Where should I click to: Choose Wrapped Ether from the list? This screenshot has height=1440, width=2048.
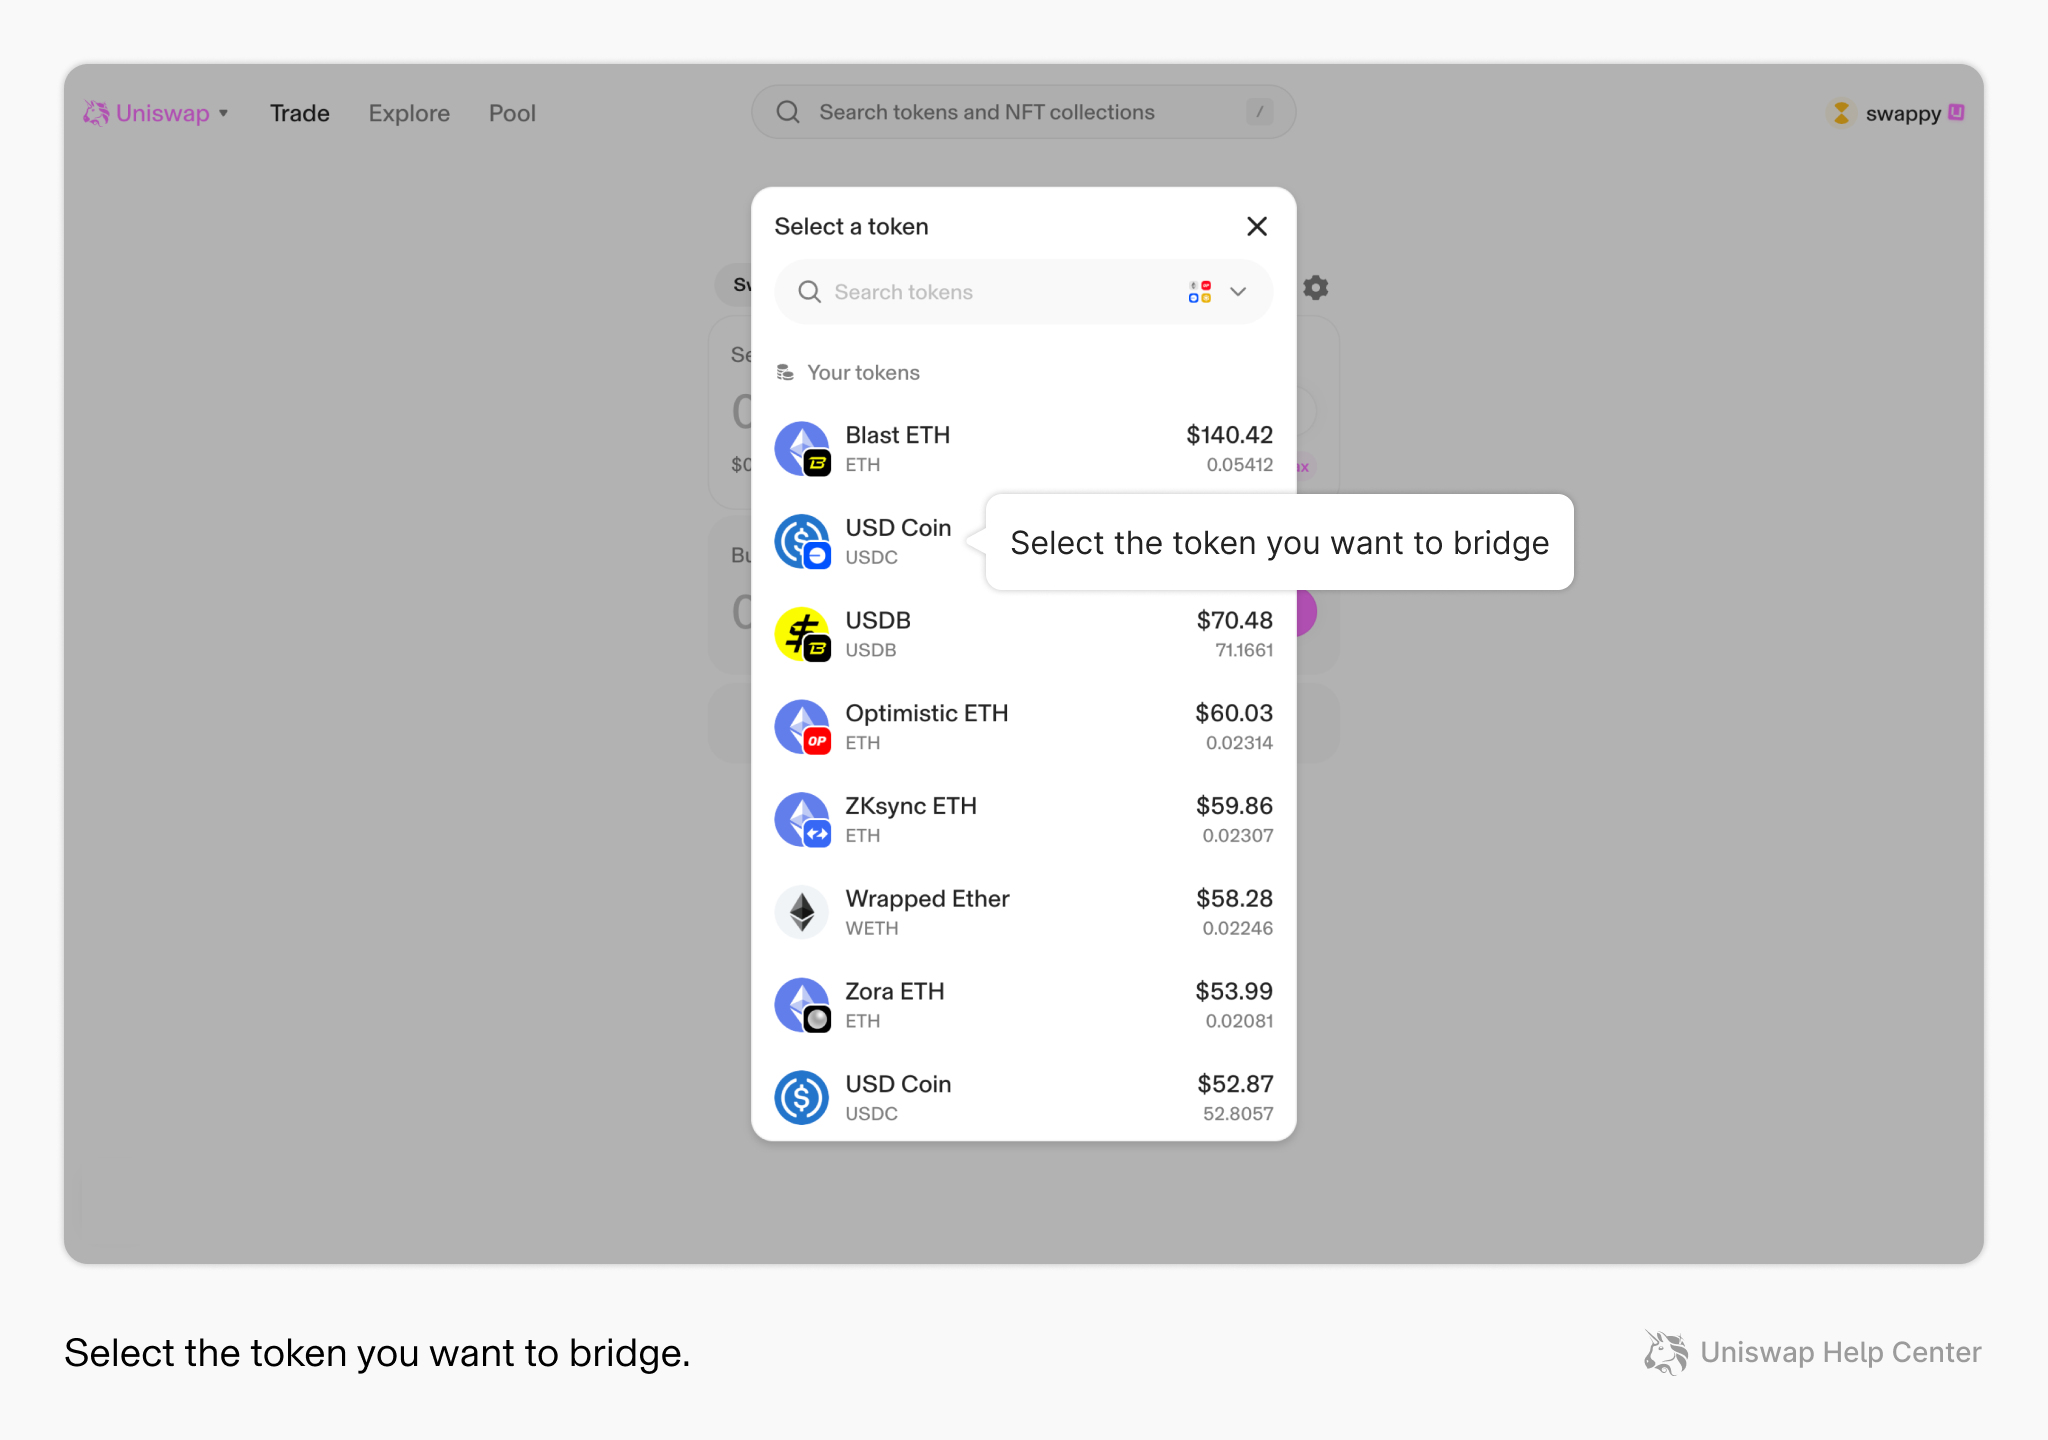[x=927, y=899]
